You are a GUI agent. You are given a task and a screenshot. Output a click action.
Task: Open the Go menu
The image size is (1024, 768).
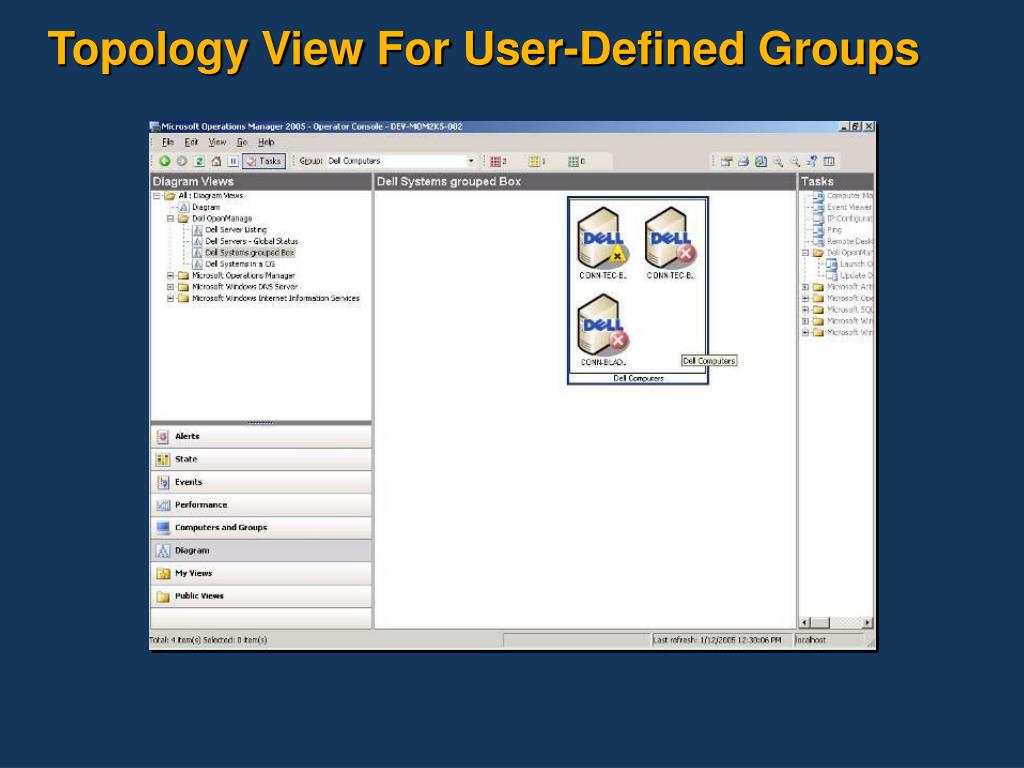242,142
